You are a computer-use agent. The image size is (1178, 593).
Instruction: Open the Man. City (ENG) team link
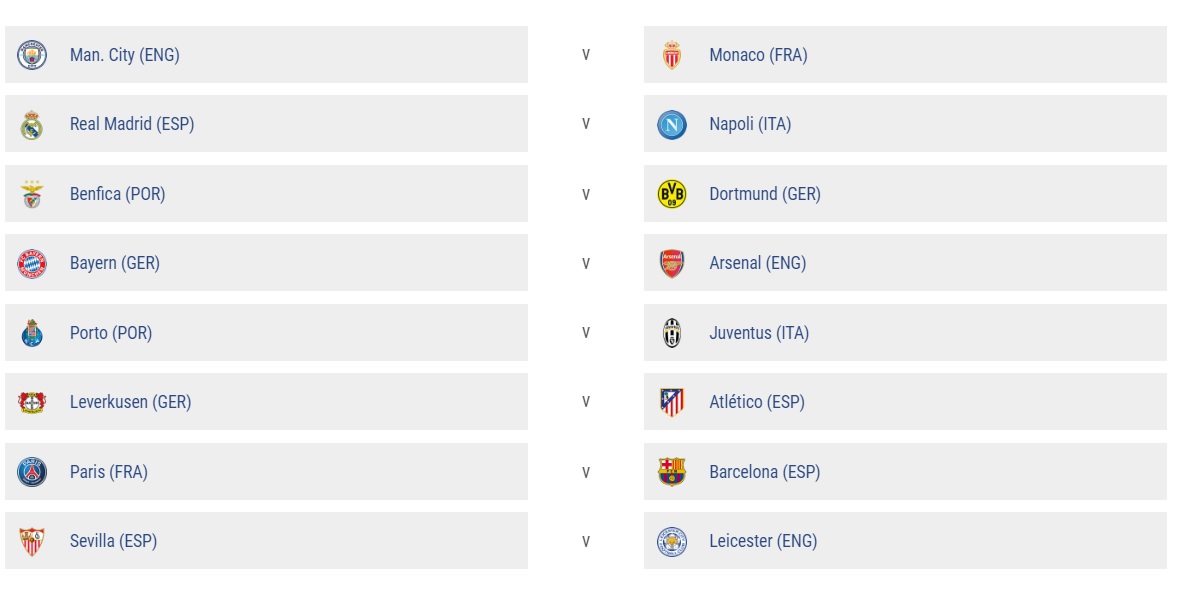click(x=125, y=55)
